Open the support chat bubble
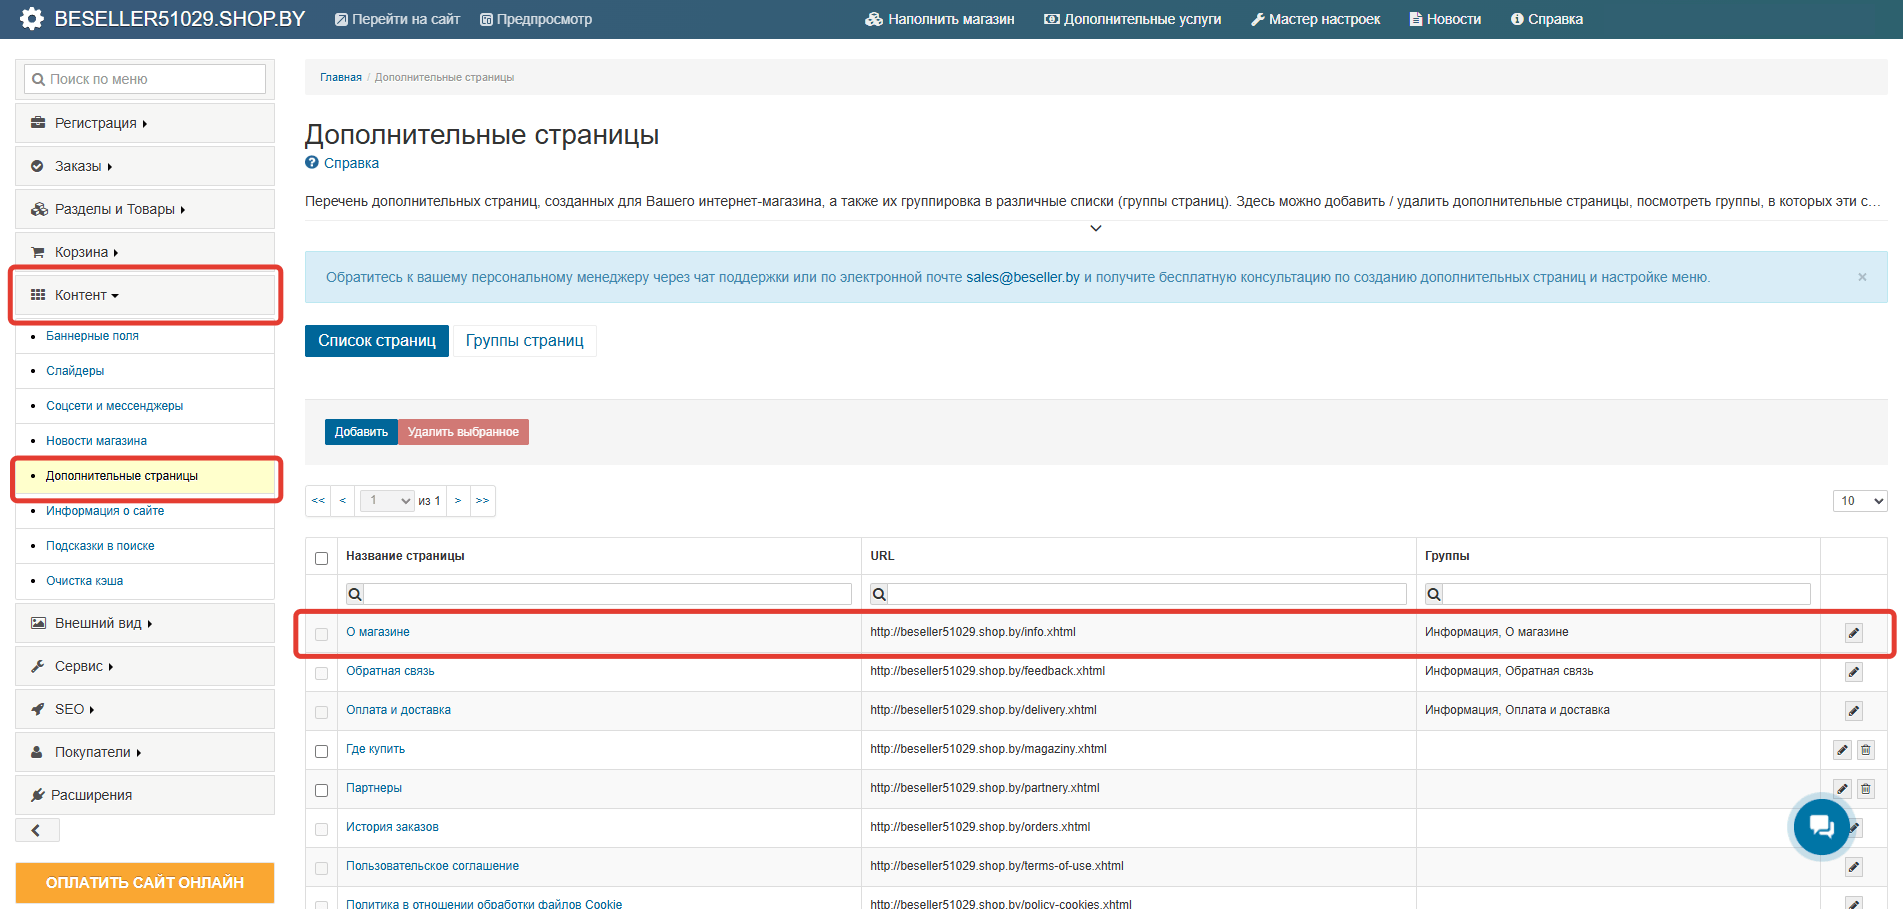 point(1820,826)
